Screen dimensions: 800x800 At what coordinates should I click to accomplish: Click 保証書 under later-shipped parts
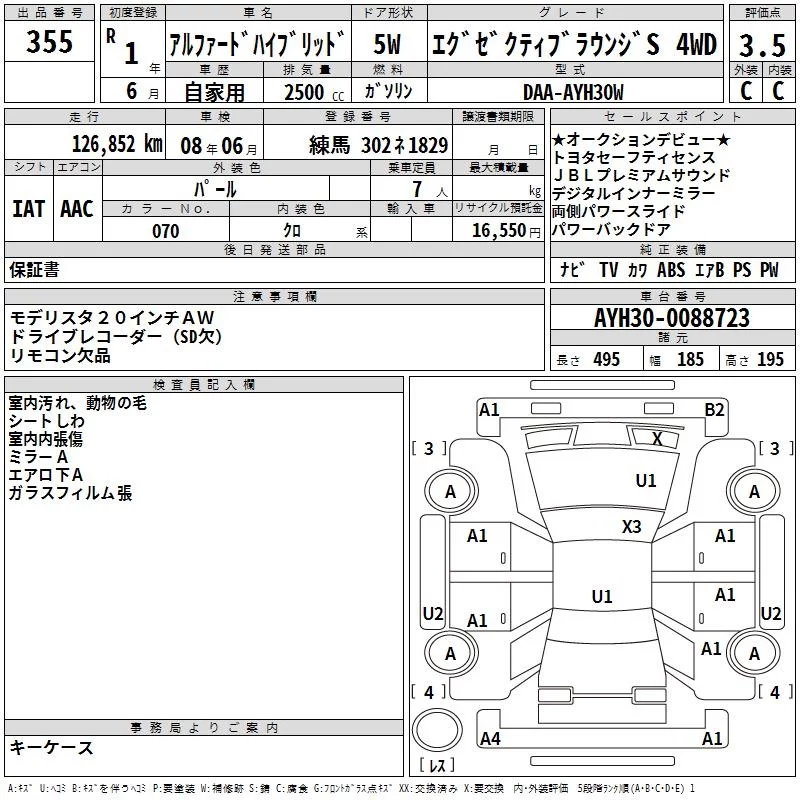(34, 269)
